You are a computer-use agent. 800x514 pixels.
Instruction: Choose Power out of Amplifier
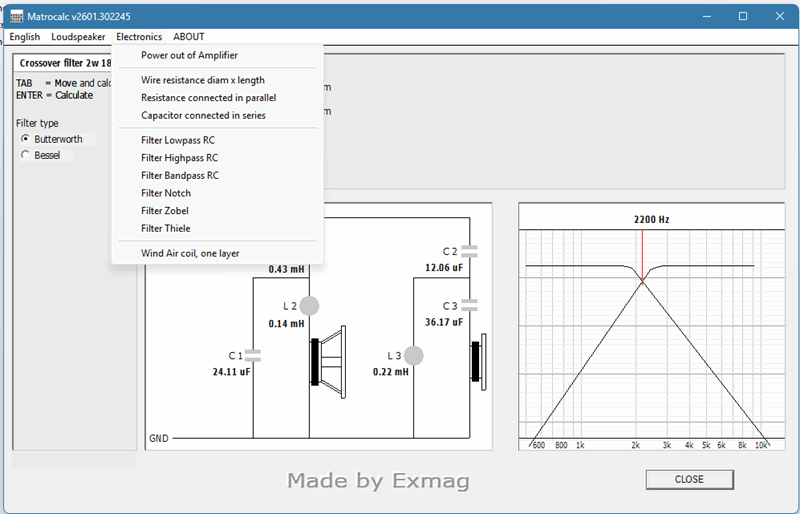(x=189, y=55)
